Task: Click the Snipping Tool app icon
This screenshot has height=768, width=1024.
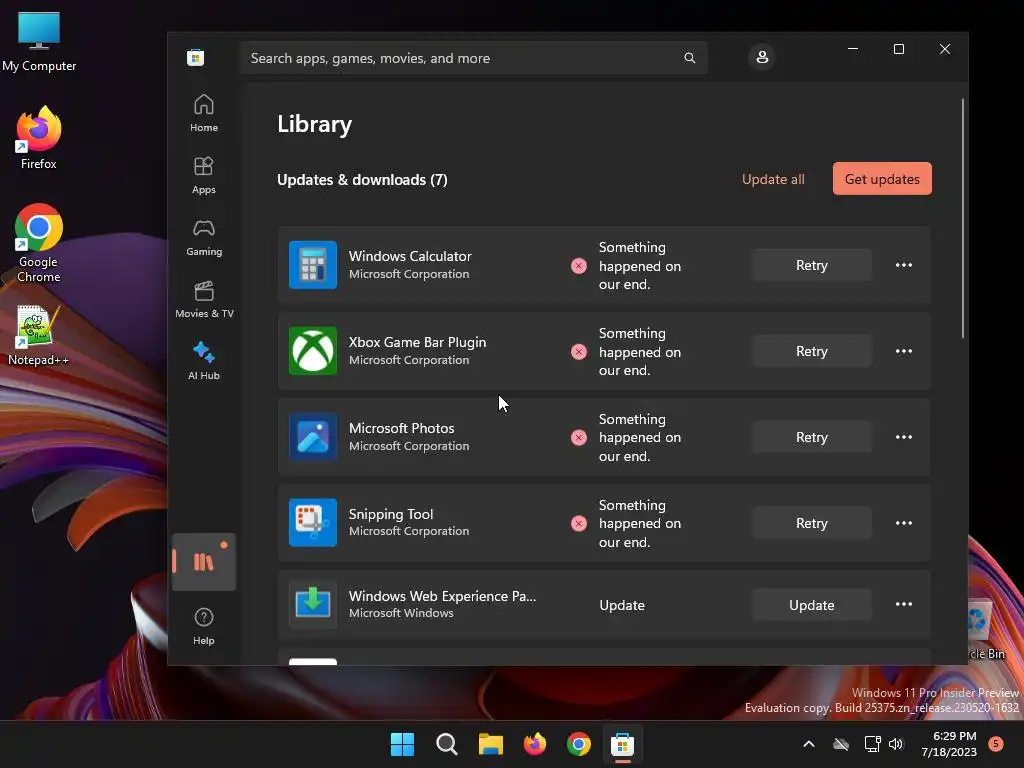Action: tap(313, 522)
